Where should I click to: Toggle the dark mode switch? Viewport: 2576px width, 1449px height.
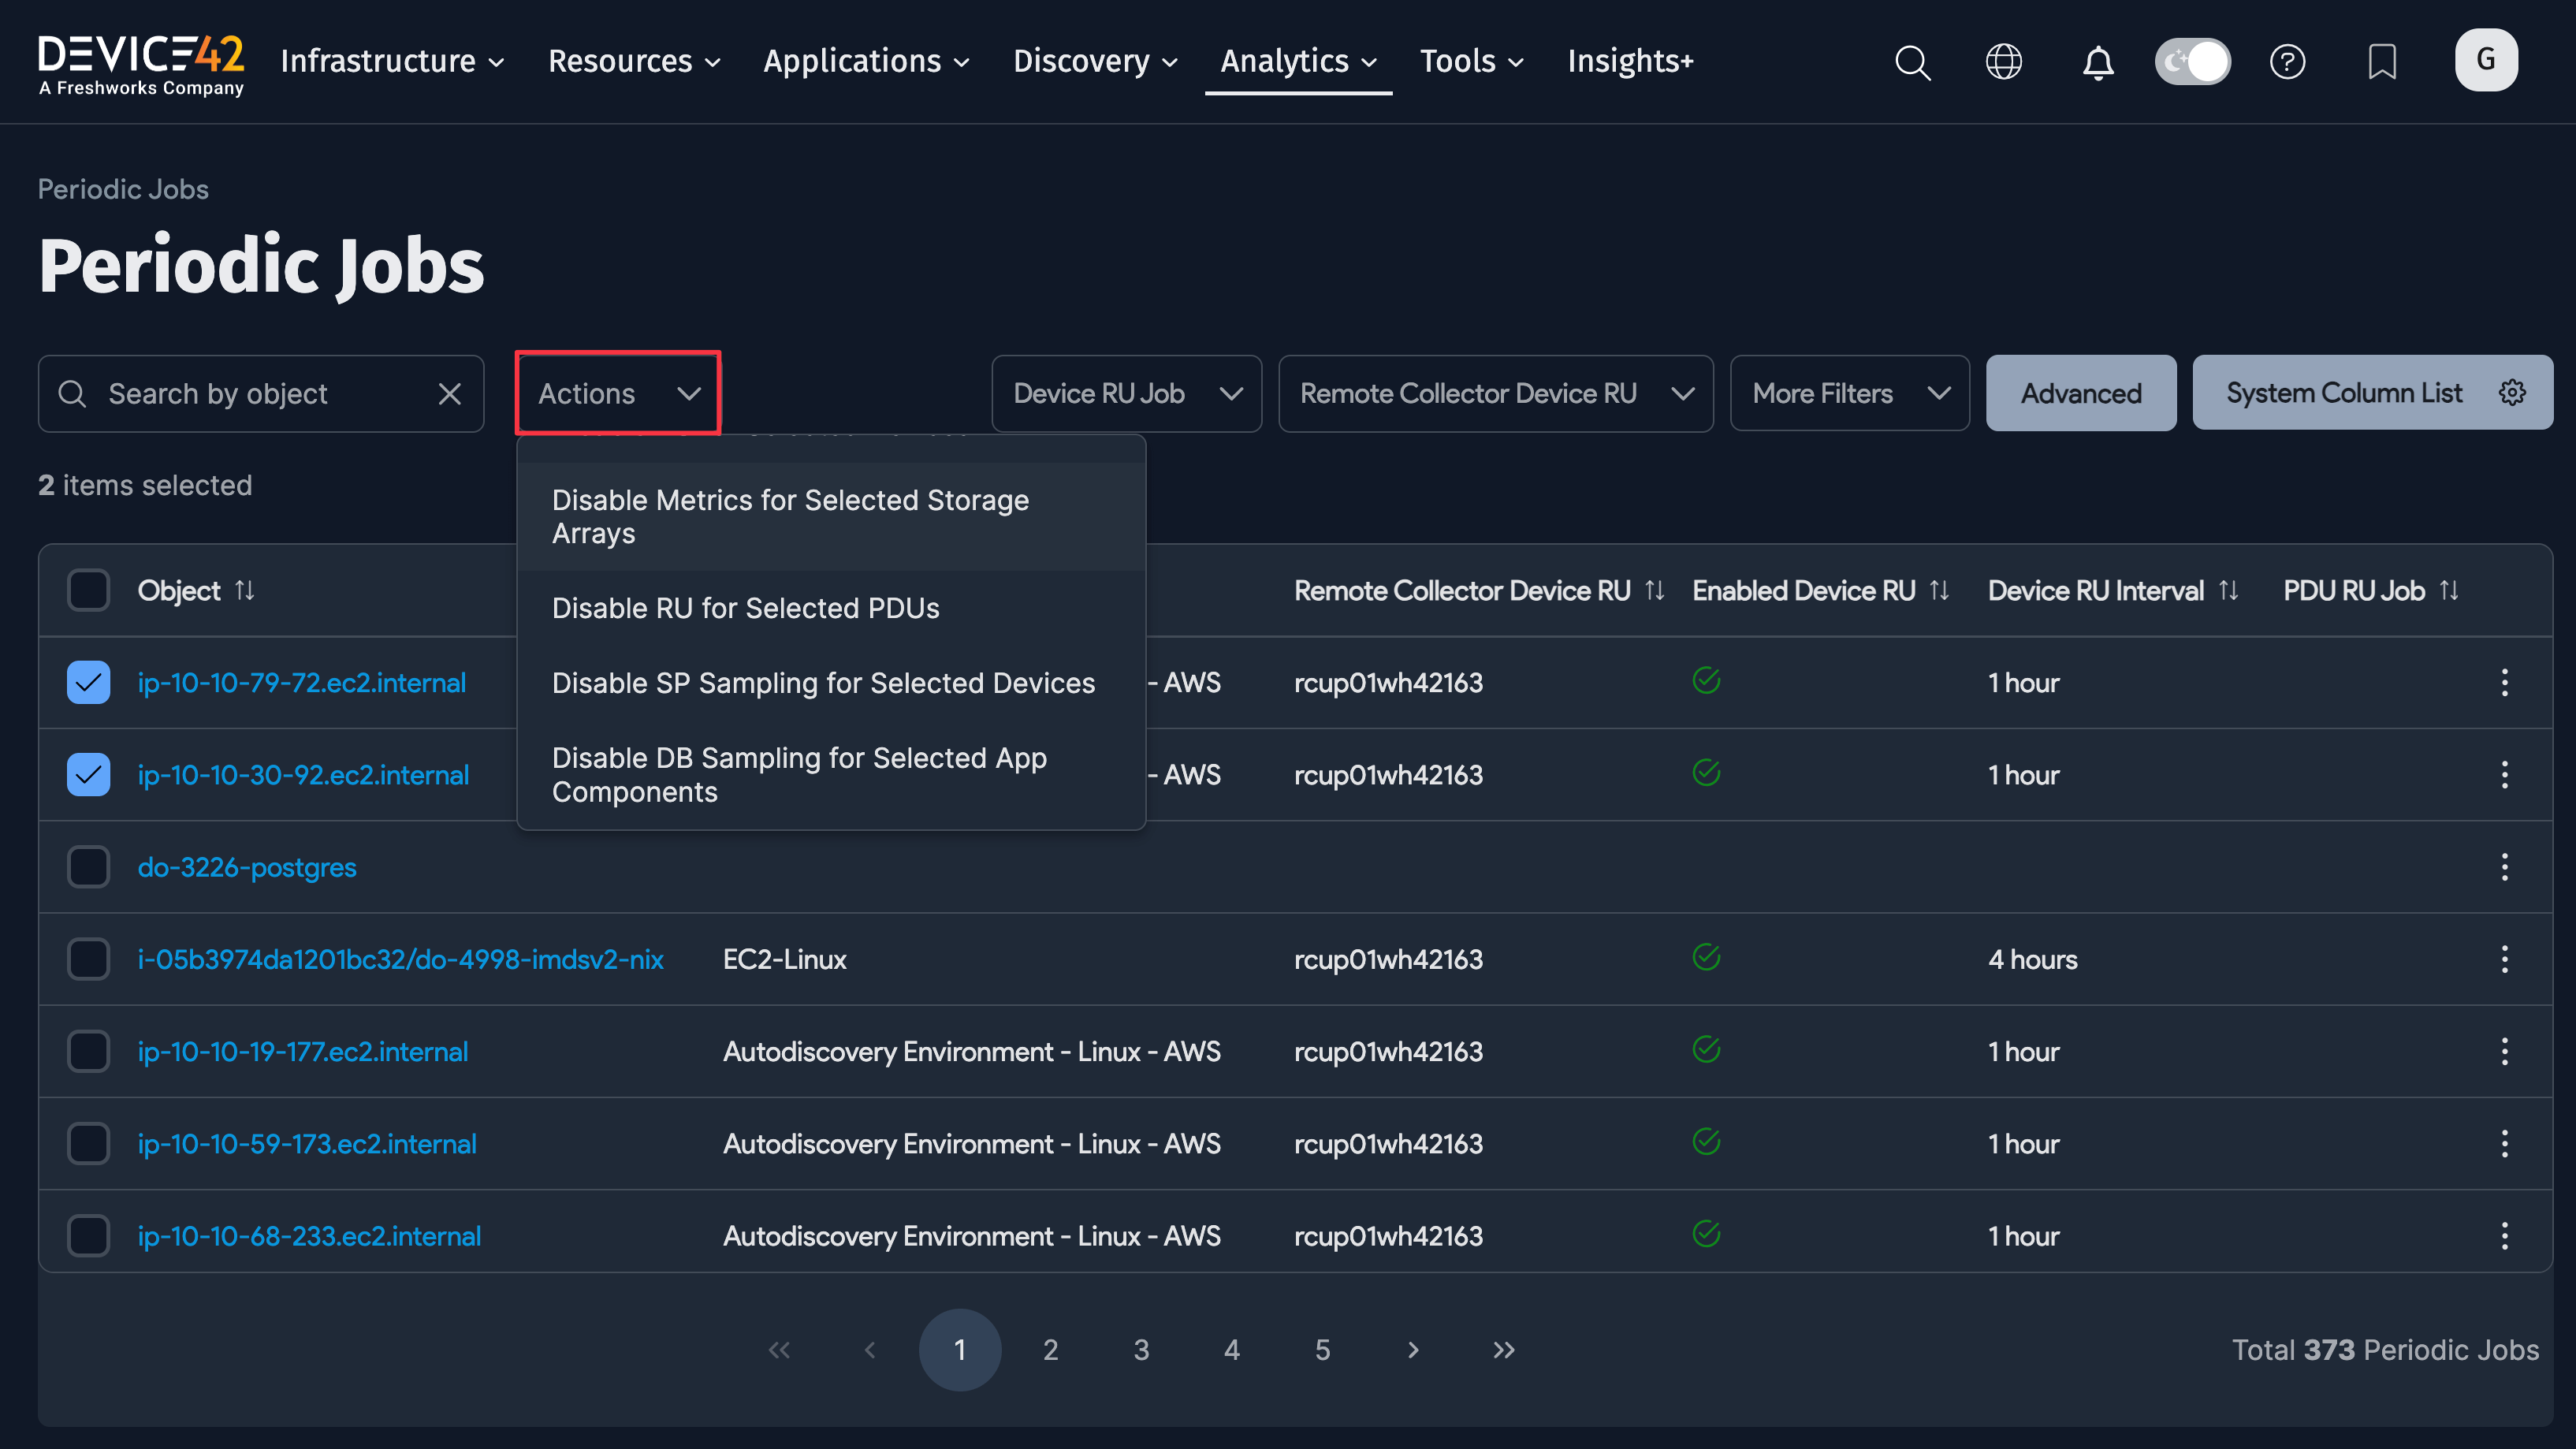pos(2192,62)
